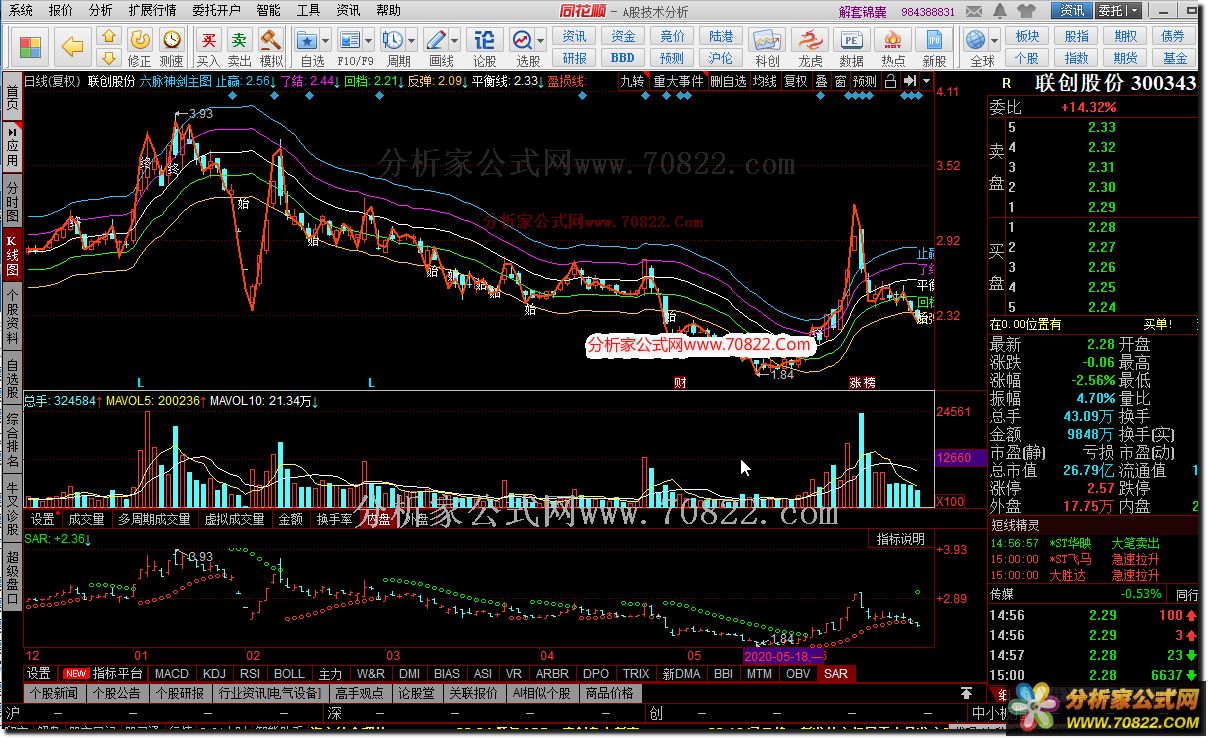Click the 解套锦囊 link in title bar

pos(863,11)
